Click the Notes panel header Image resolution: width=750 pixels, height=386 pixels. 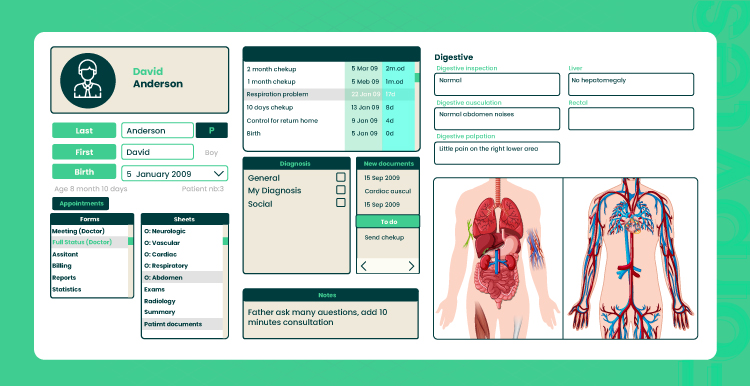click(x=331, y=295)
